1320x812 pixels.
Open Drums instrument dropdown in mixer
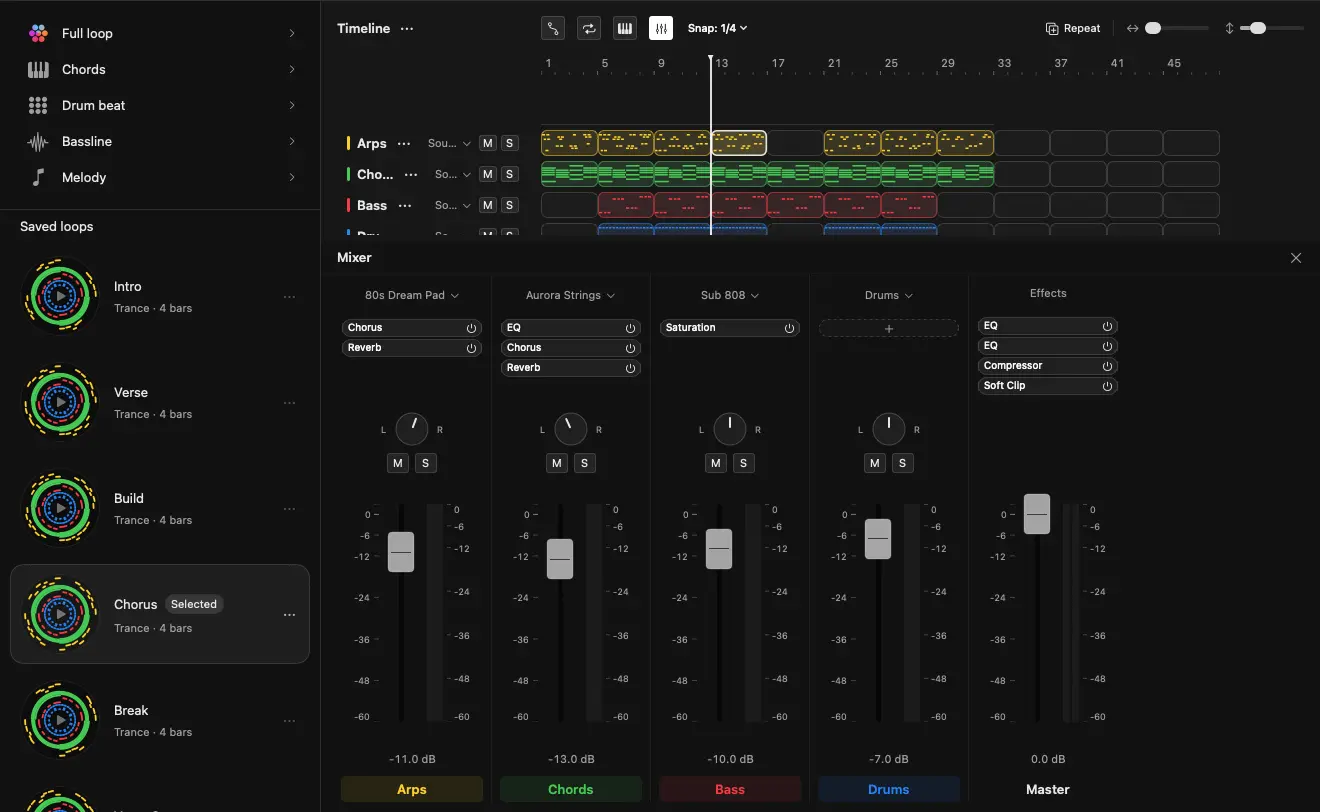889,295
